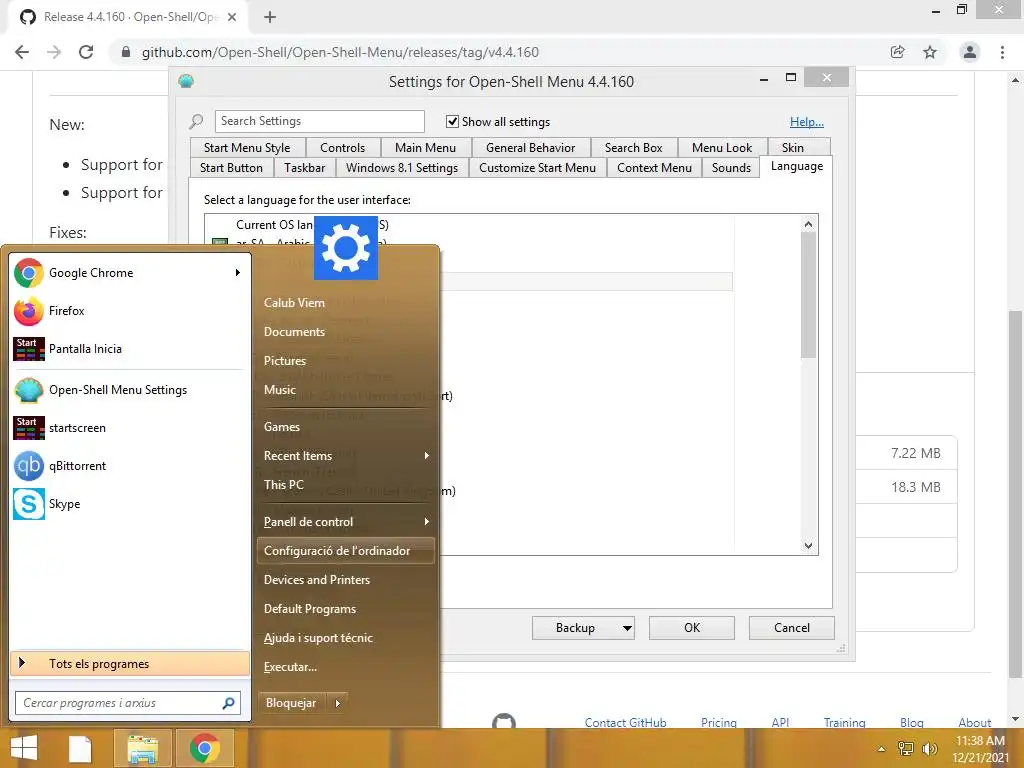
Task: Click the volume icon in system tray
Action: pos(929,749)
